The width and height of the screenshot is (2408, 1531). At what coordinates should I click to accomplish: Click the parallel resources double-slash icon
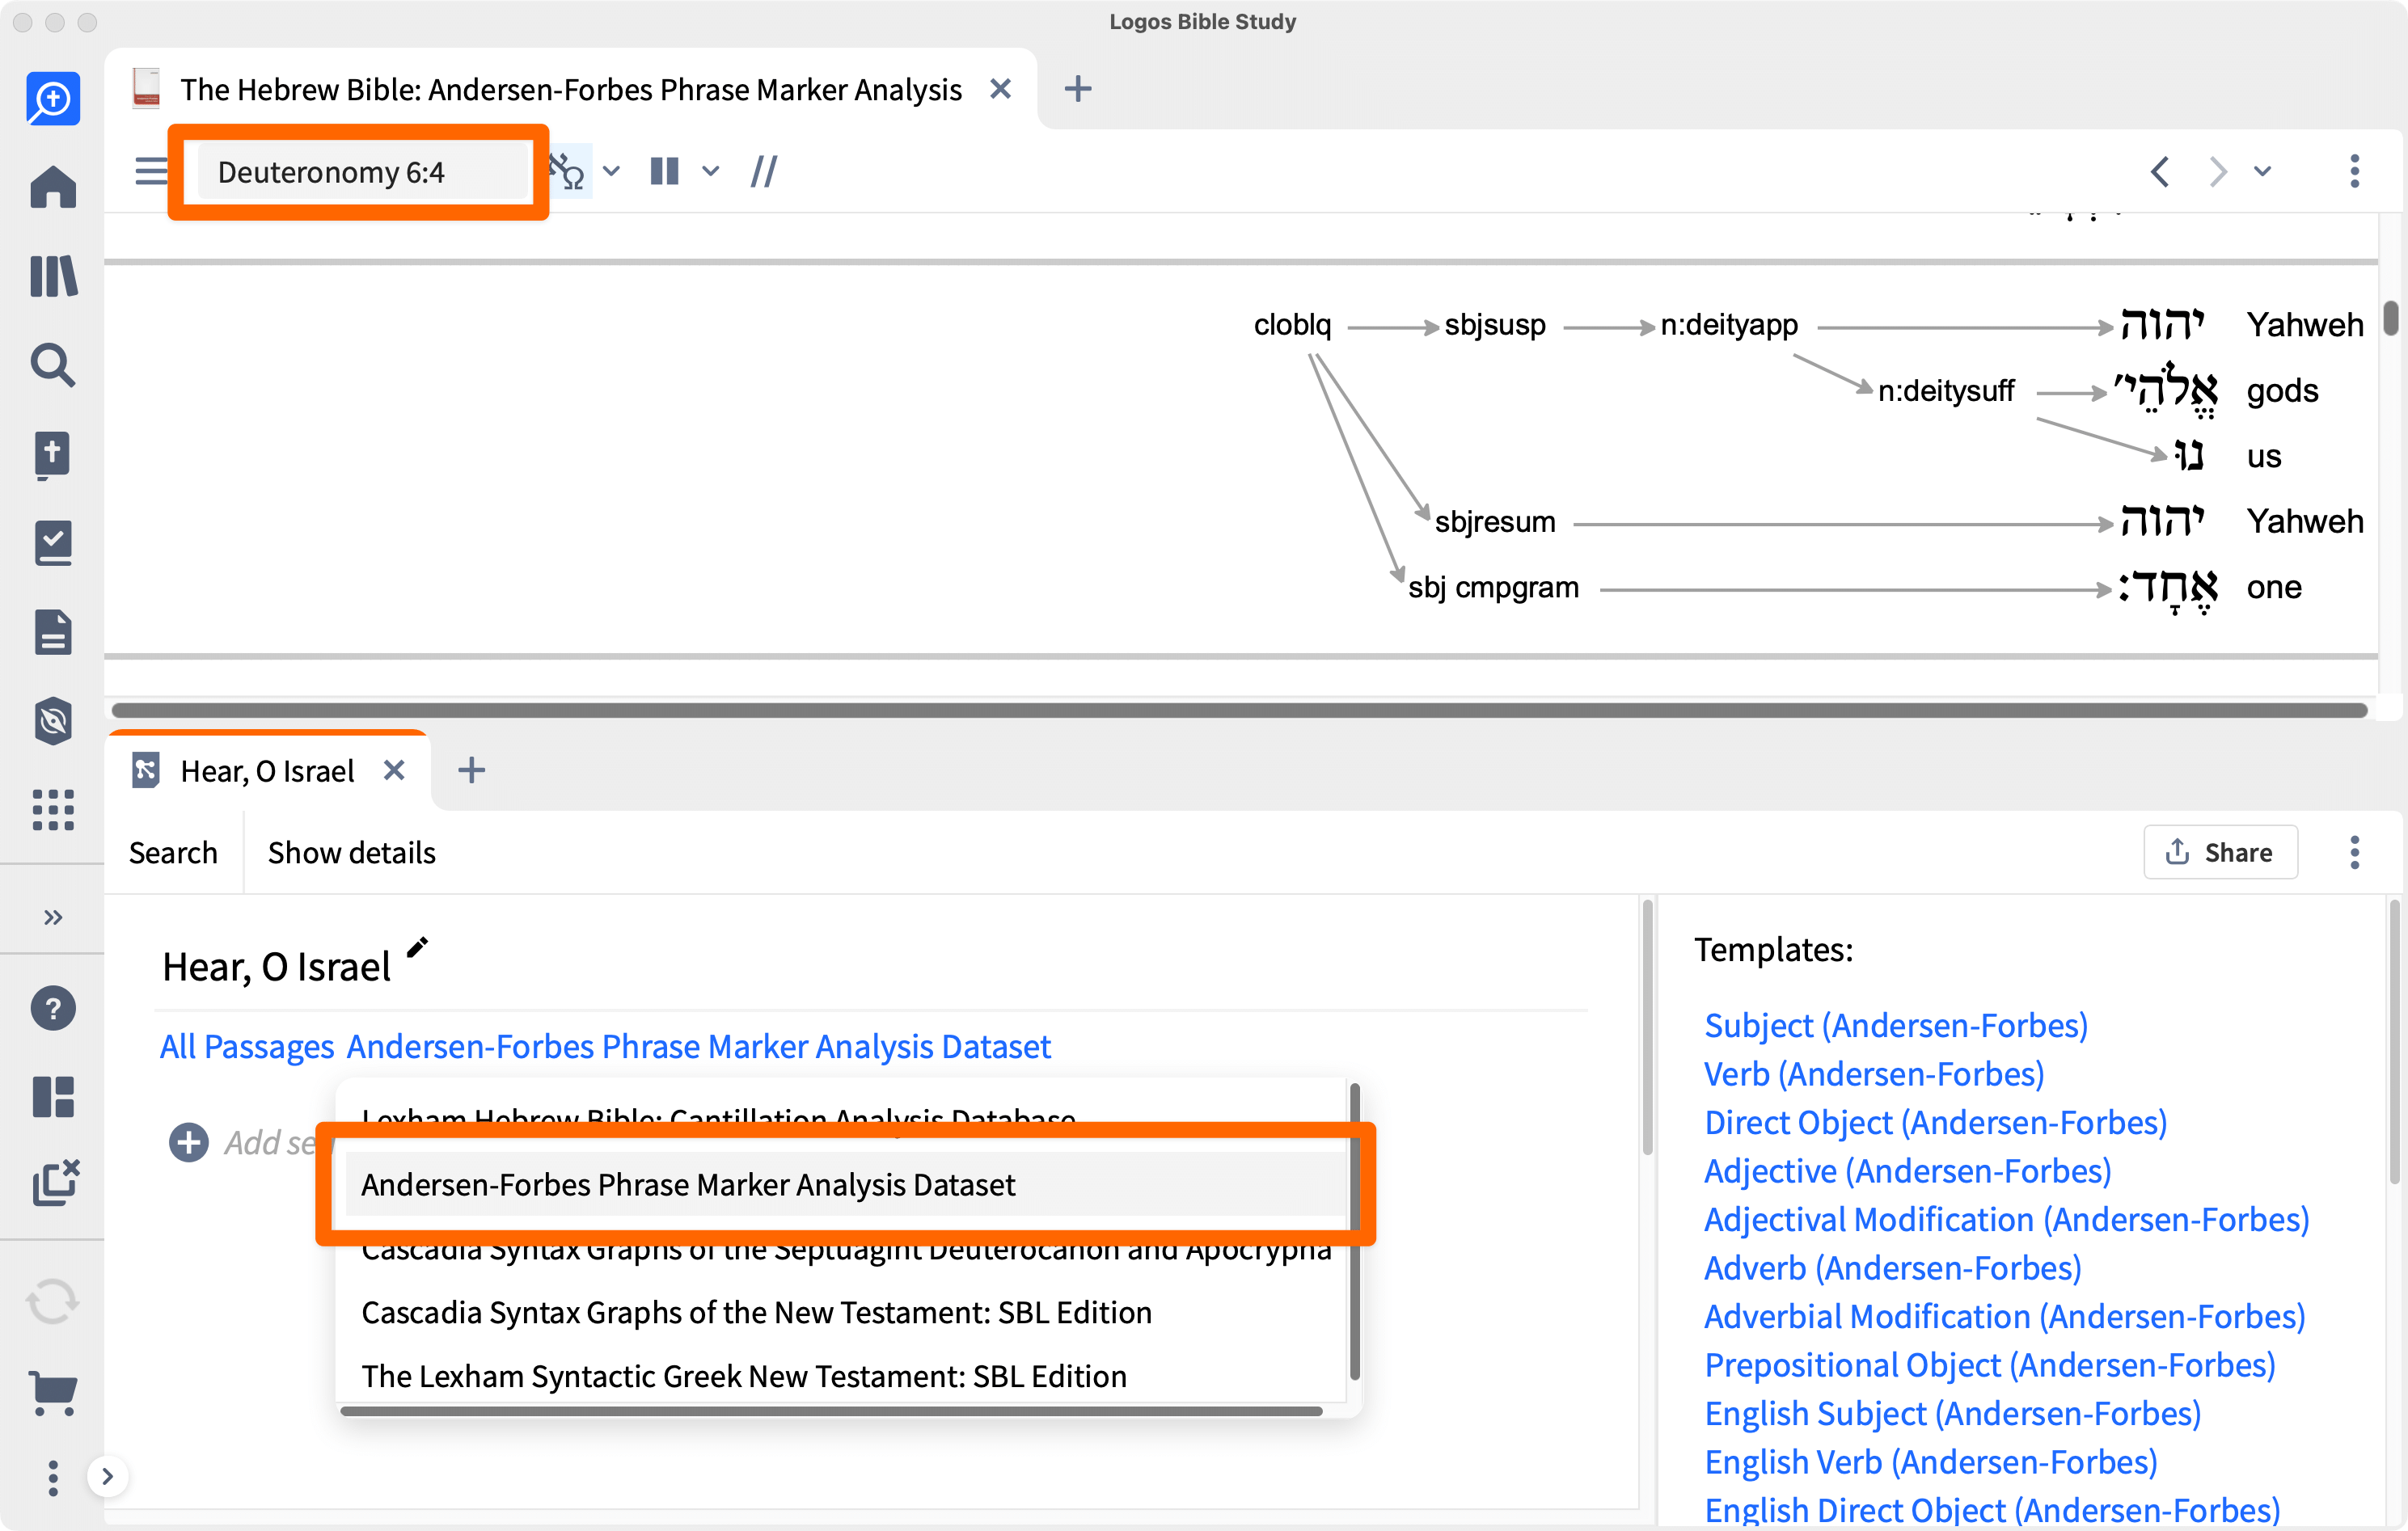click(764, 171)
